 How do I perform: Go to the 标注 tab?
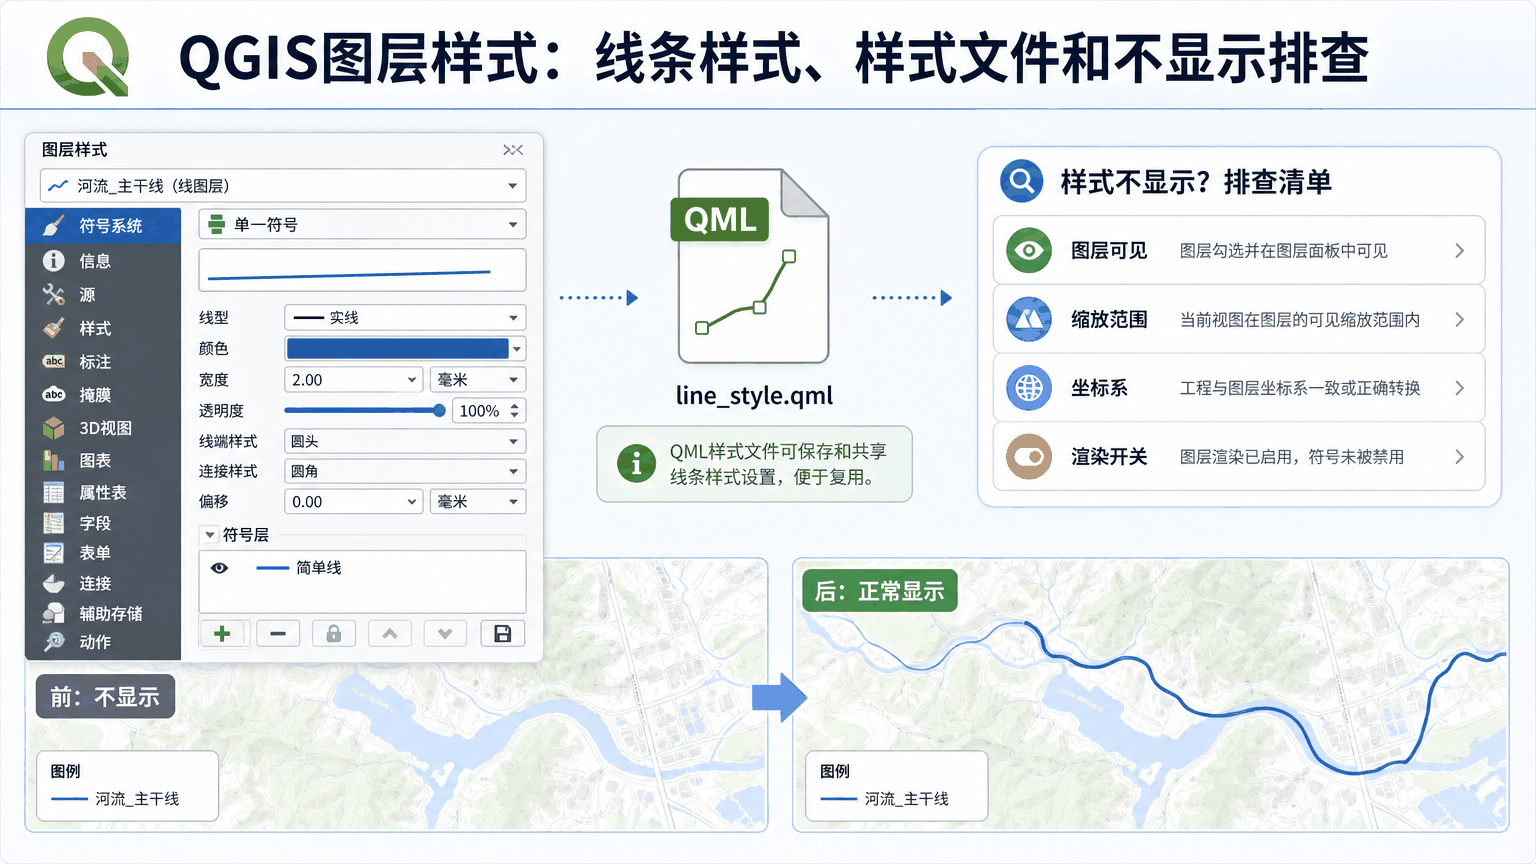pos(103,362)
